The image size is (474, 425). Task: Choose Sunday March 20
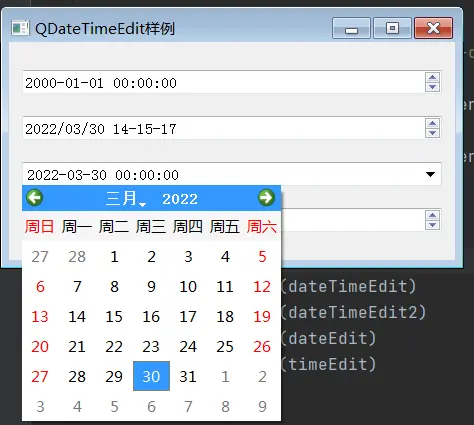(40, 347)
